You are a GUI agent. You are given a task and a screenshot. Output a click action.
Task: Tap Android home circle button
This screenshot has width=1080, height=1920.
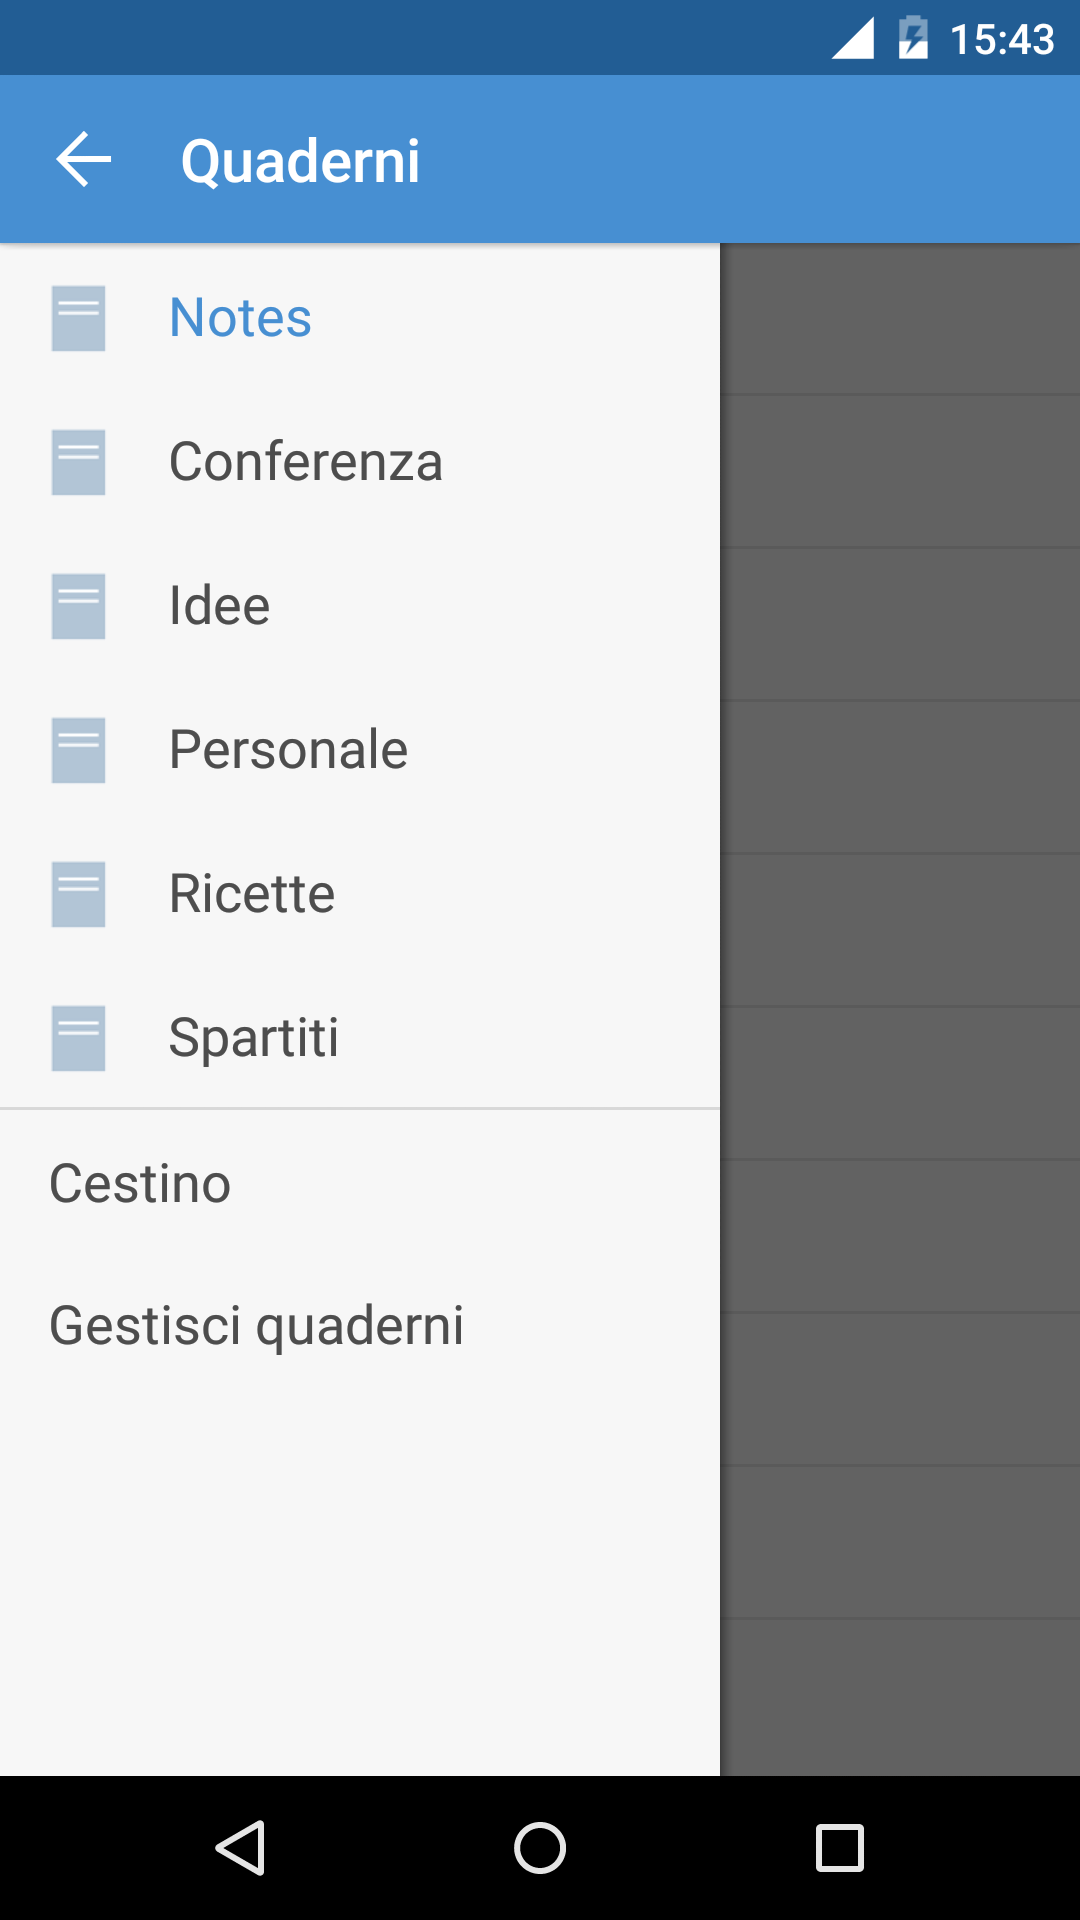tap(540, 1847)
